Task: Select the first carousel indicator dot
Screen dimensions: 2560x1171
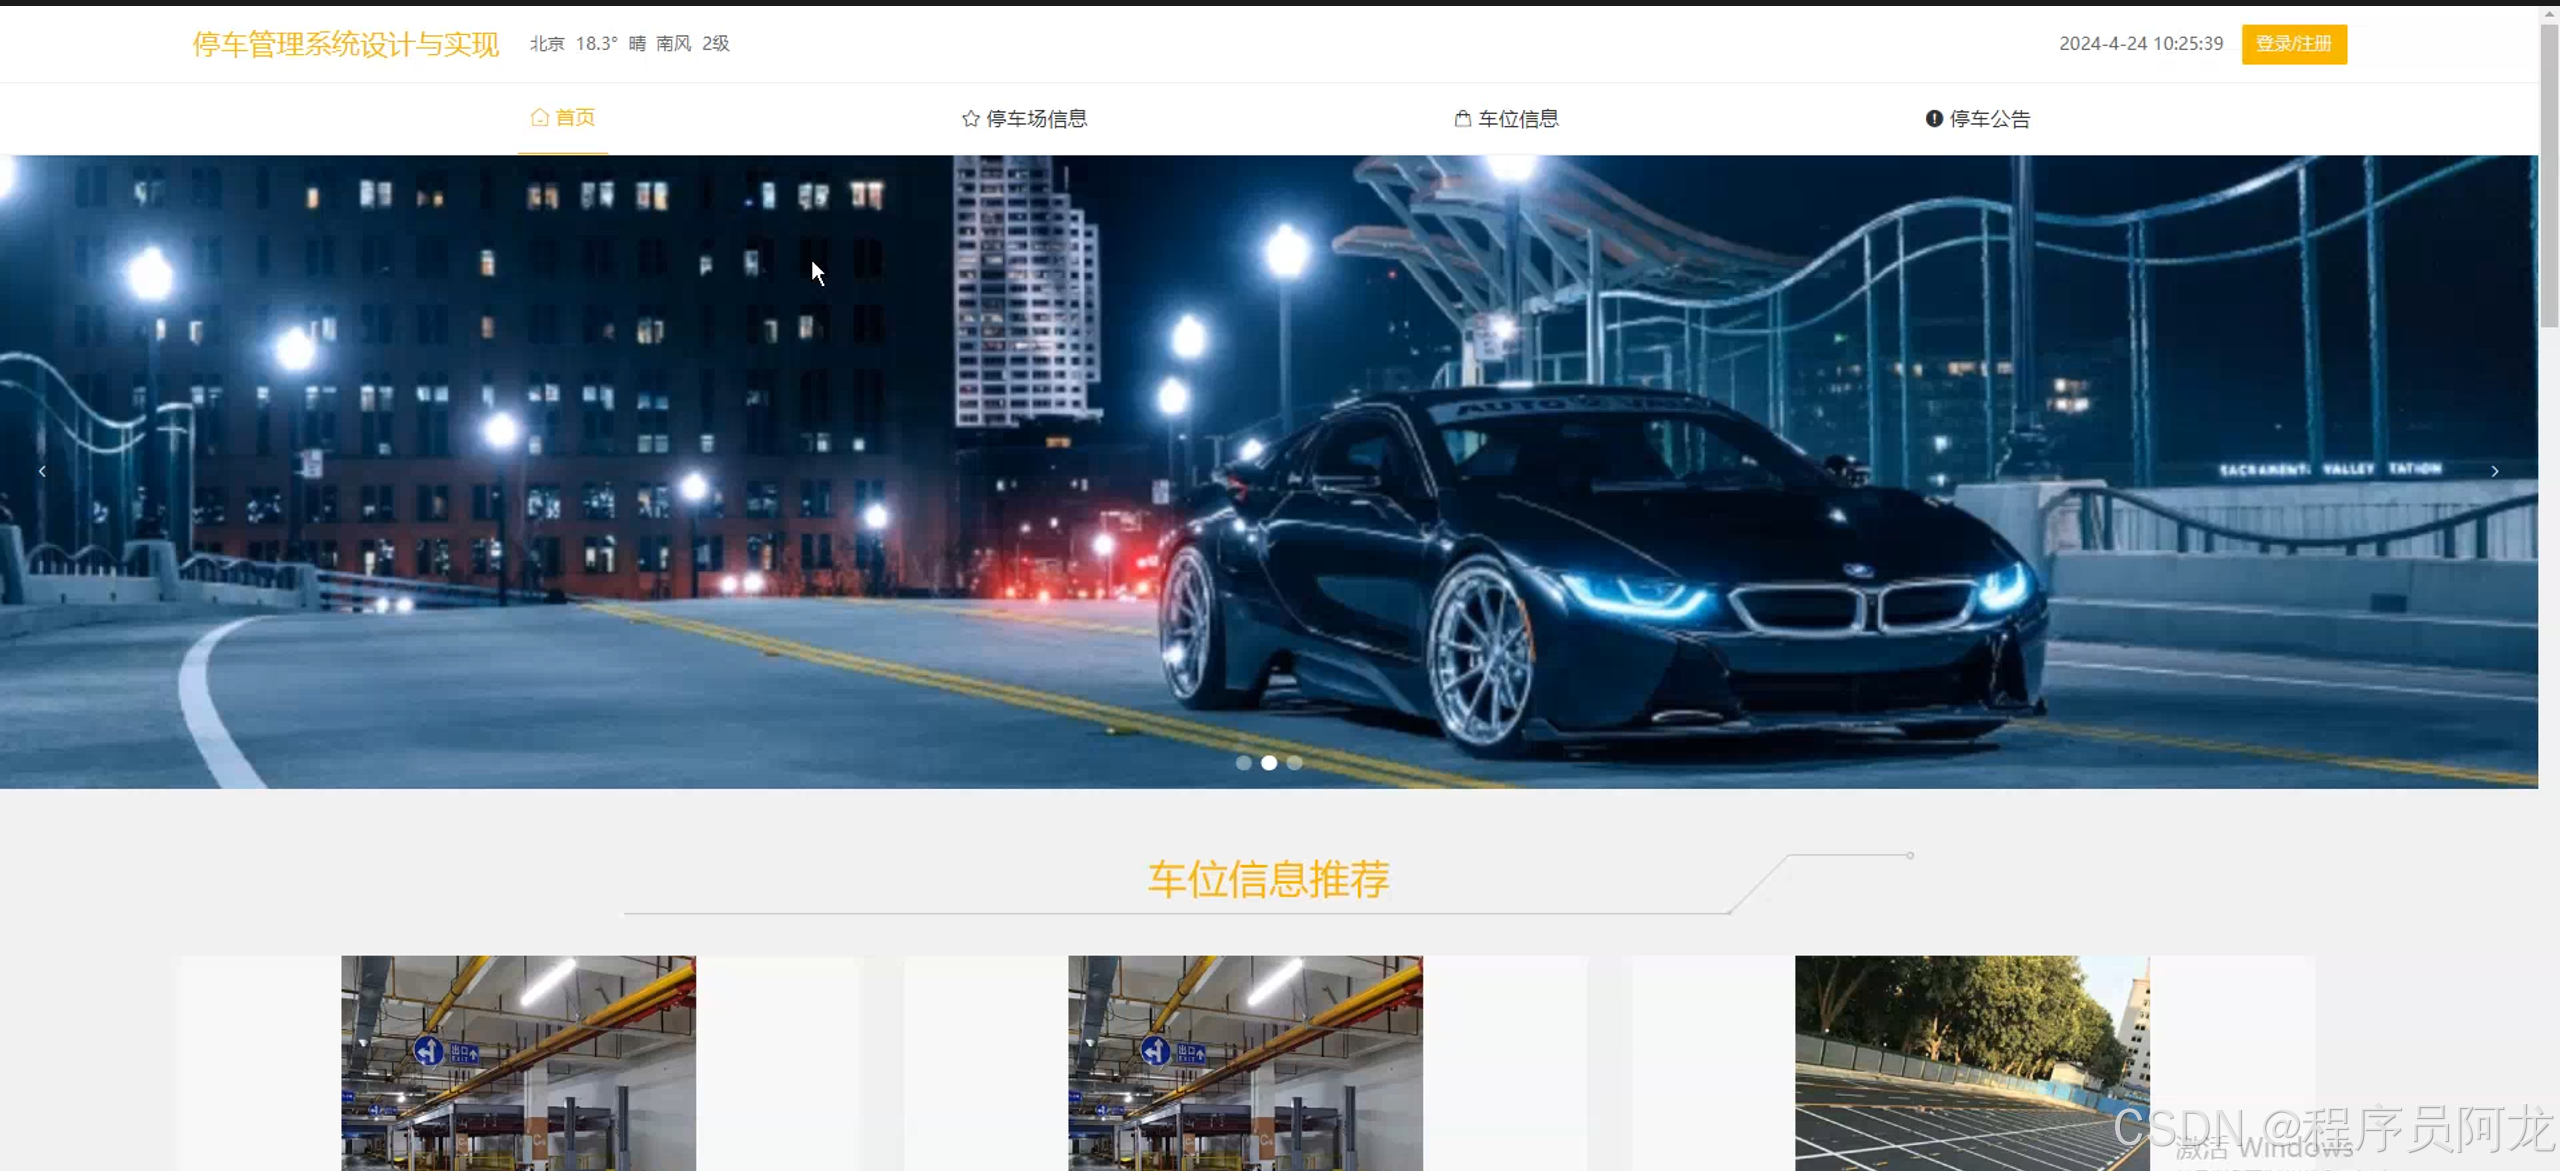Action: coord(1243,763)
